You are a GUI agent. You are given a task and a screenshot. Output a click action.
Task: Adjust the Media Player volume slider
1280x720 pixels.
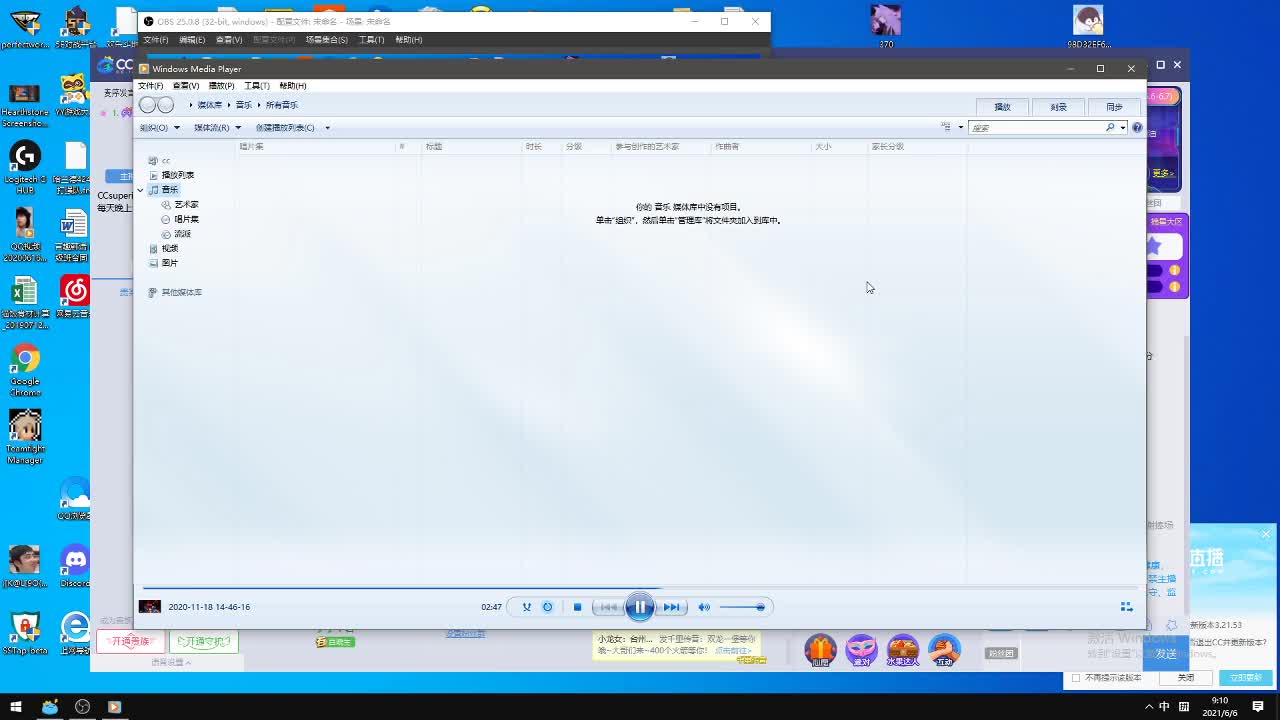pos(742,607)
